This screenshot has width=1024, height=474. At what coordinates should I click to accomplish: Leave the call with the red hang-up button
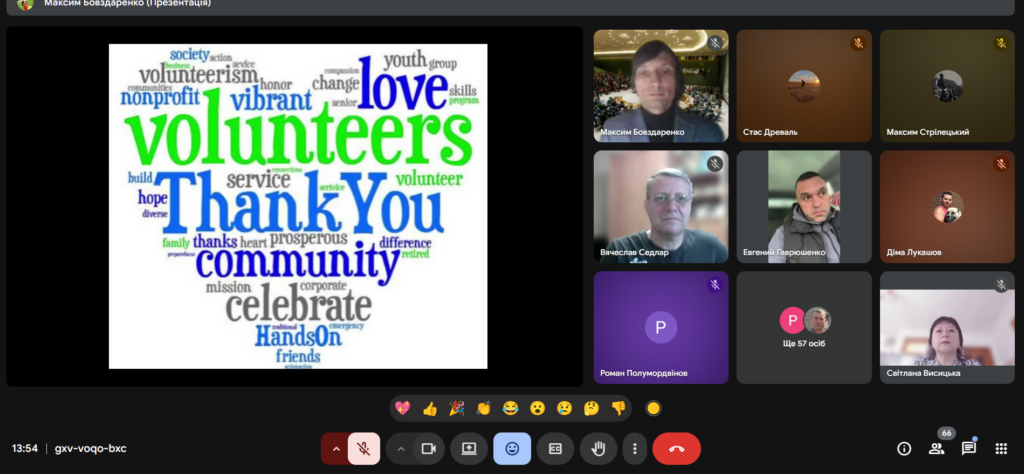pyautogui.click(x=676, y=449)
